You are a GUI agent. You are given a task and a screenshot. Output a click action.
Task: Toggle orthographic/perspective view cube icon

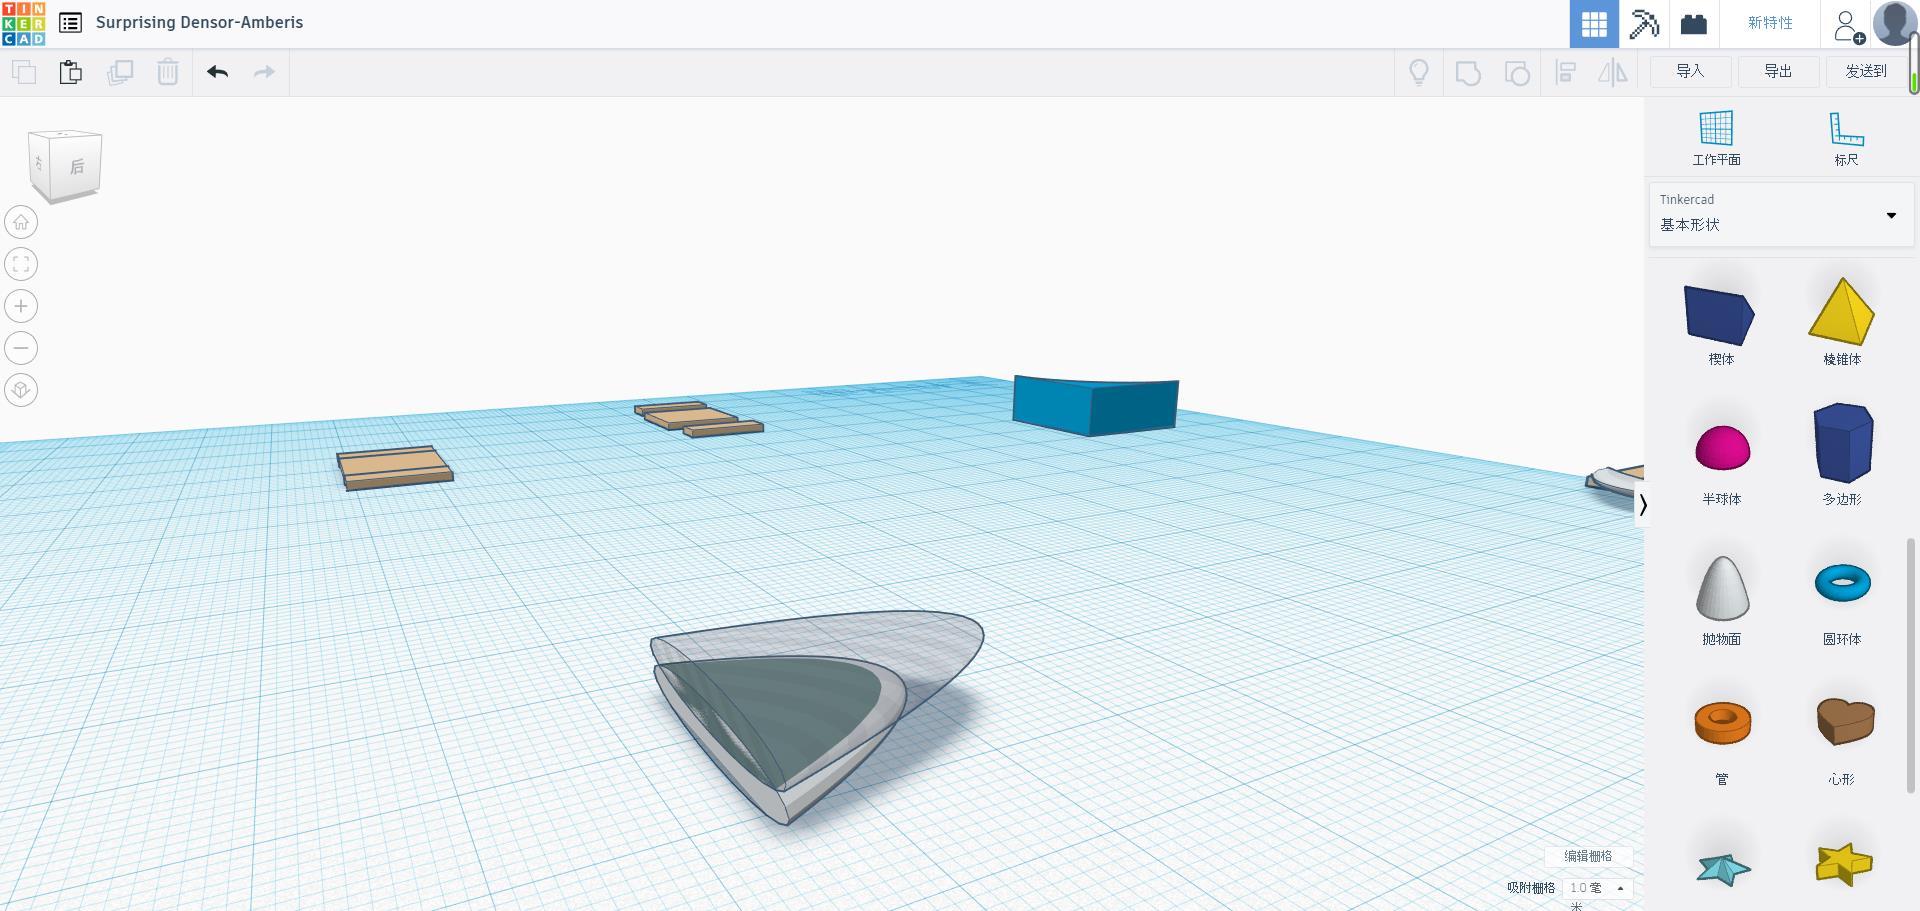[21, 390]
